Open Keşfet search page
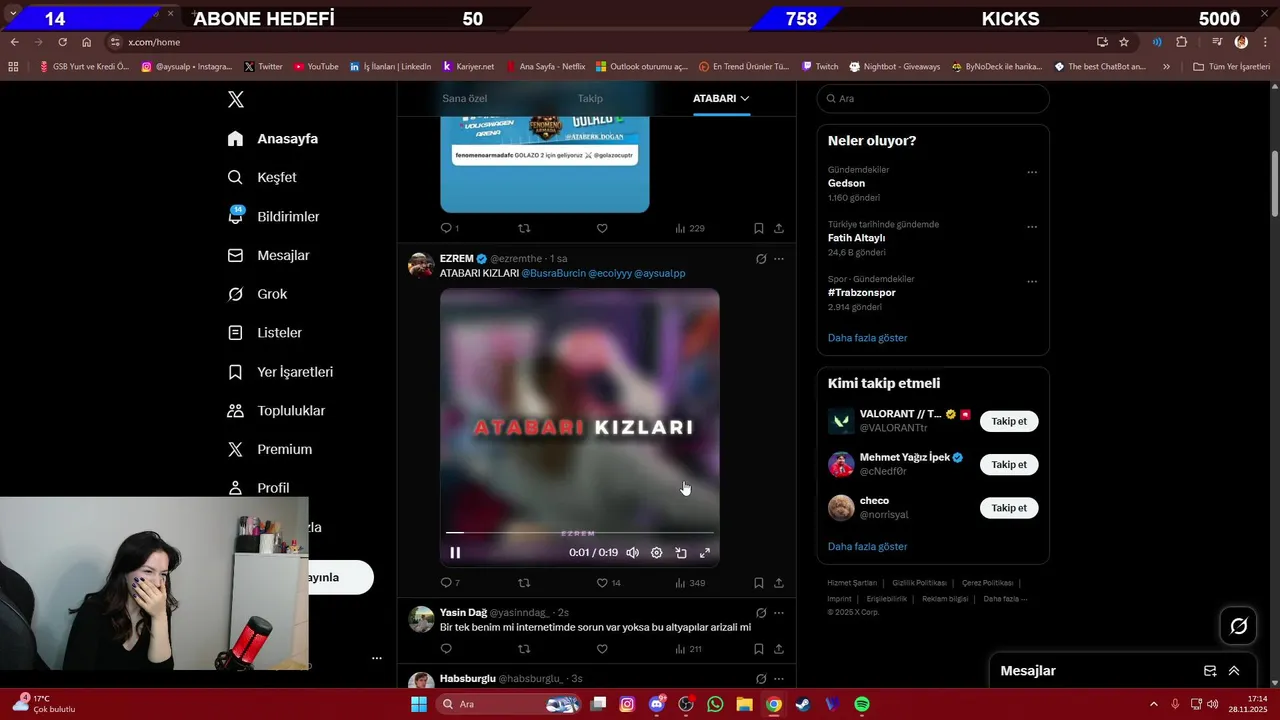The width and height of the screenshot is (1280, 720). click(262, 177)
